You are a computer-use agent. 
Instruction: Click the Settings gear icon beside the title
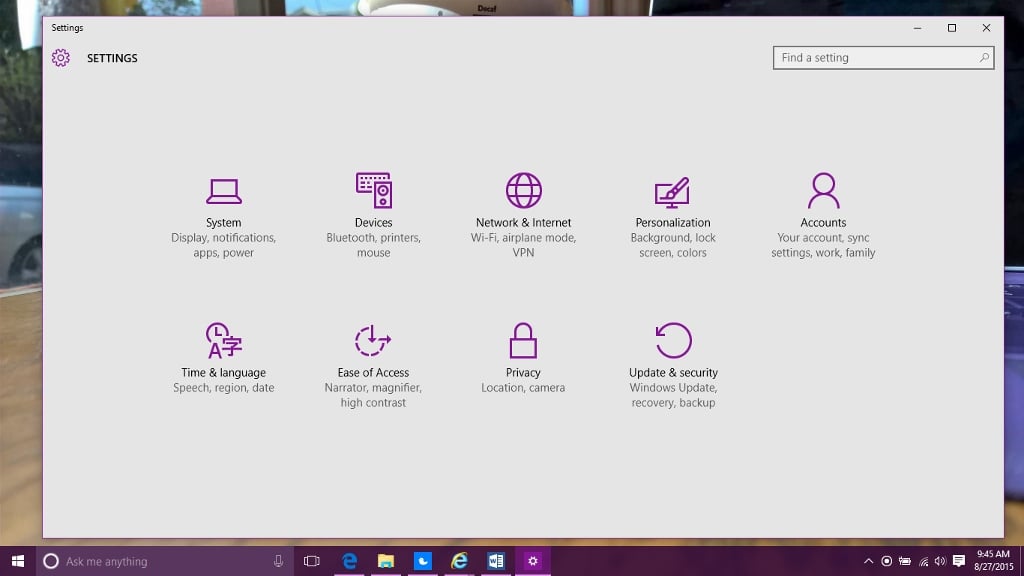[x=61, y=58]
